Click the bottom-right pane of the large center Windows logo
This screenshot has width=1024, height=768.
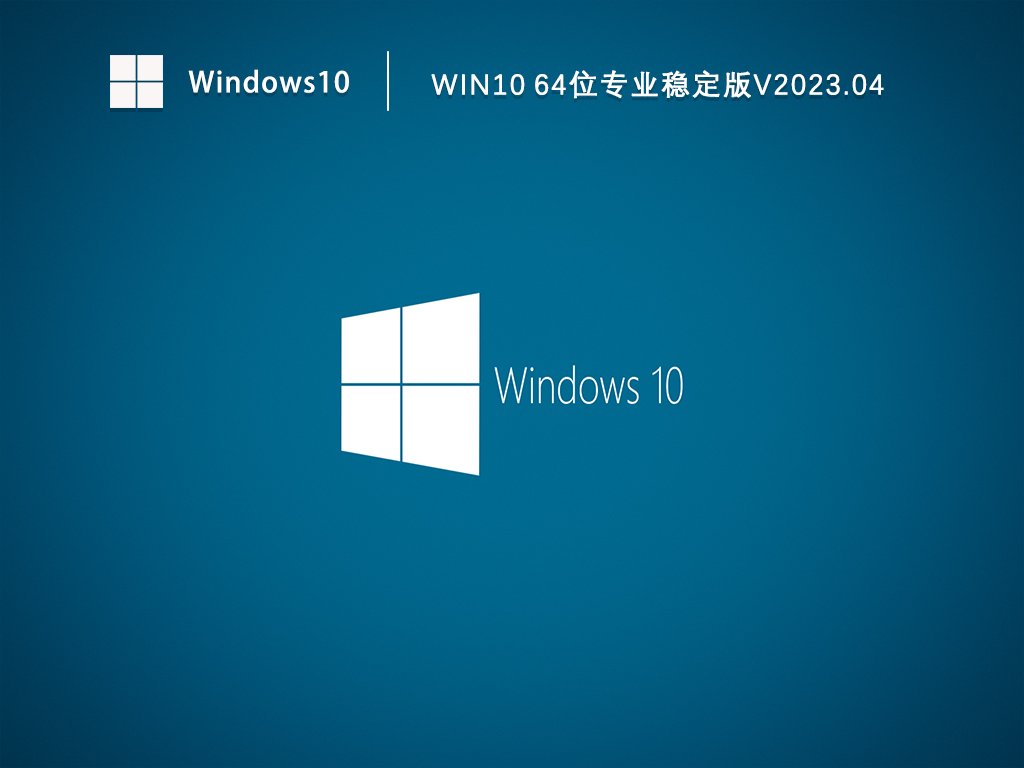pyautogui.click(x=441, y=428)
